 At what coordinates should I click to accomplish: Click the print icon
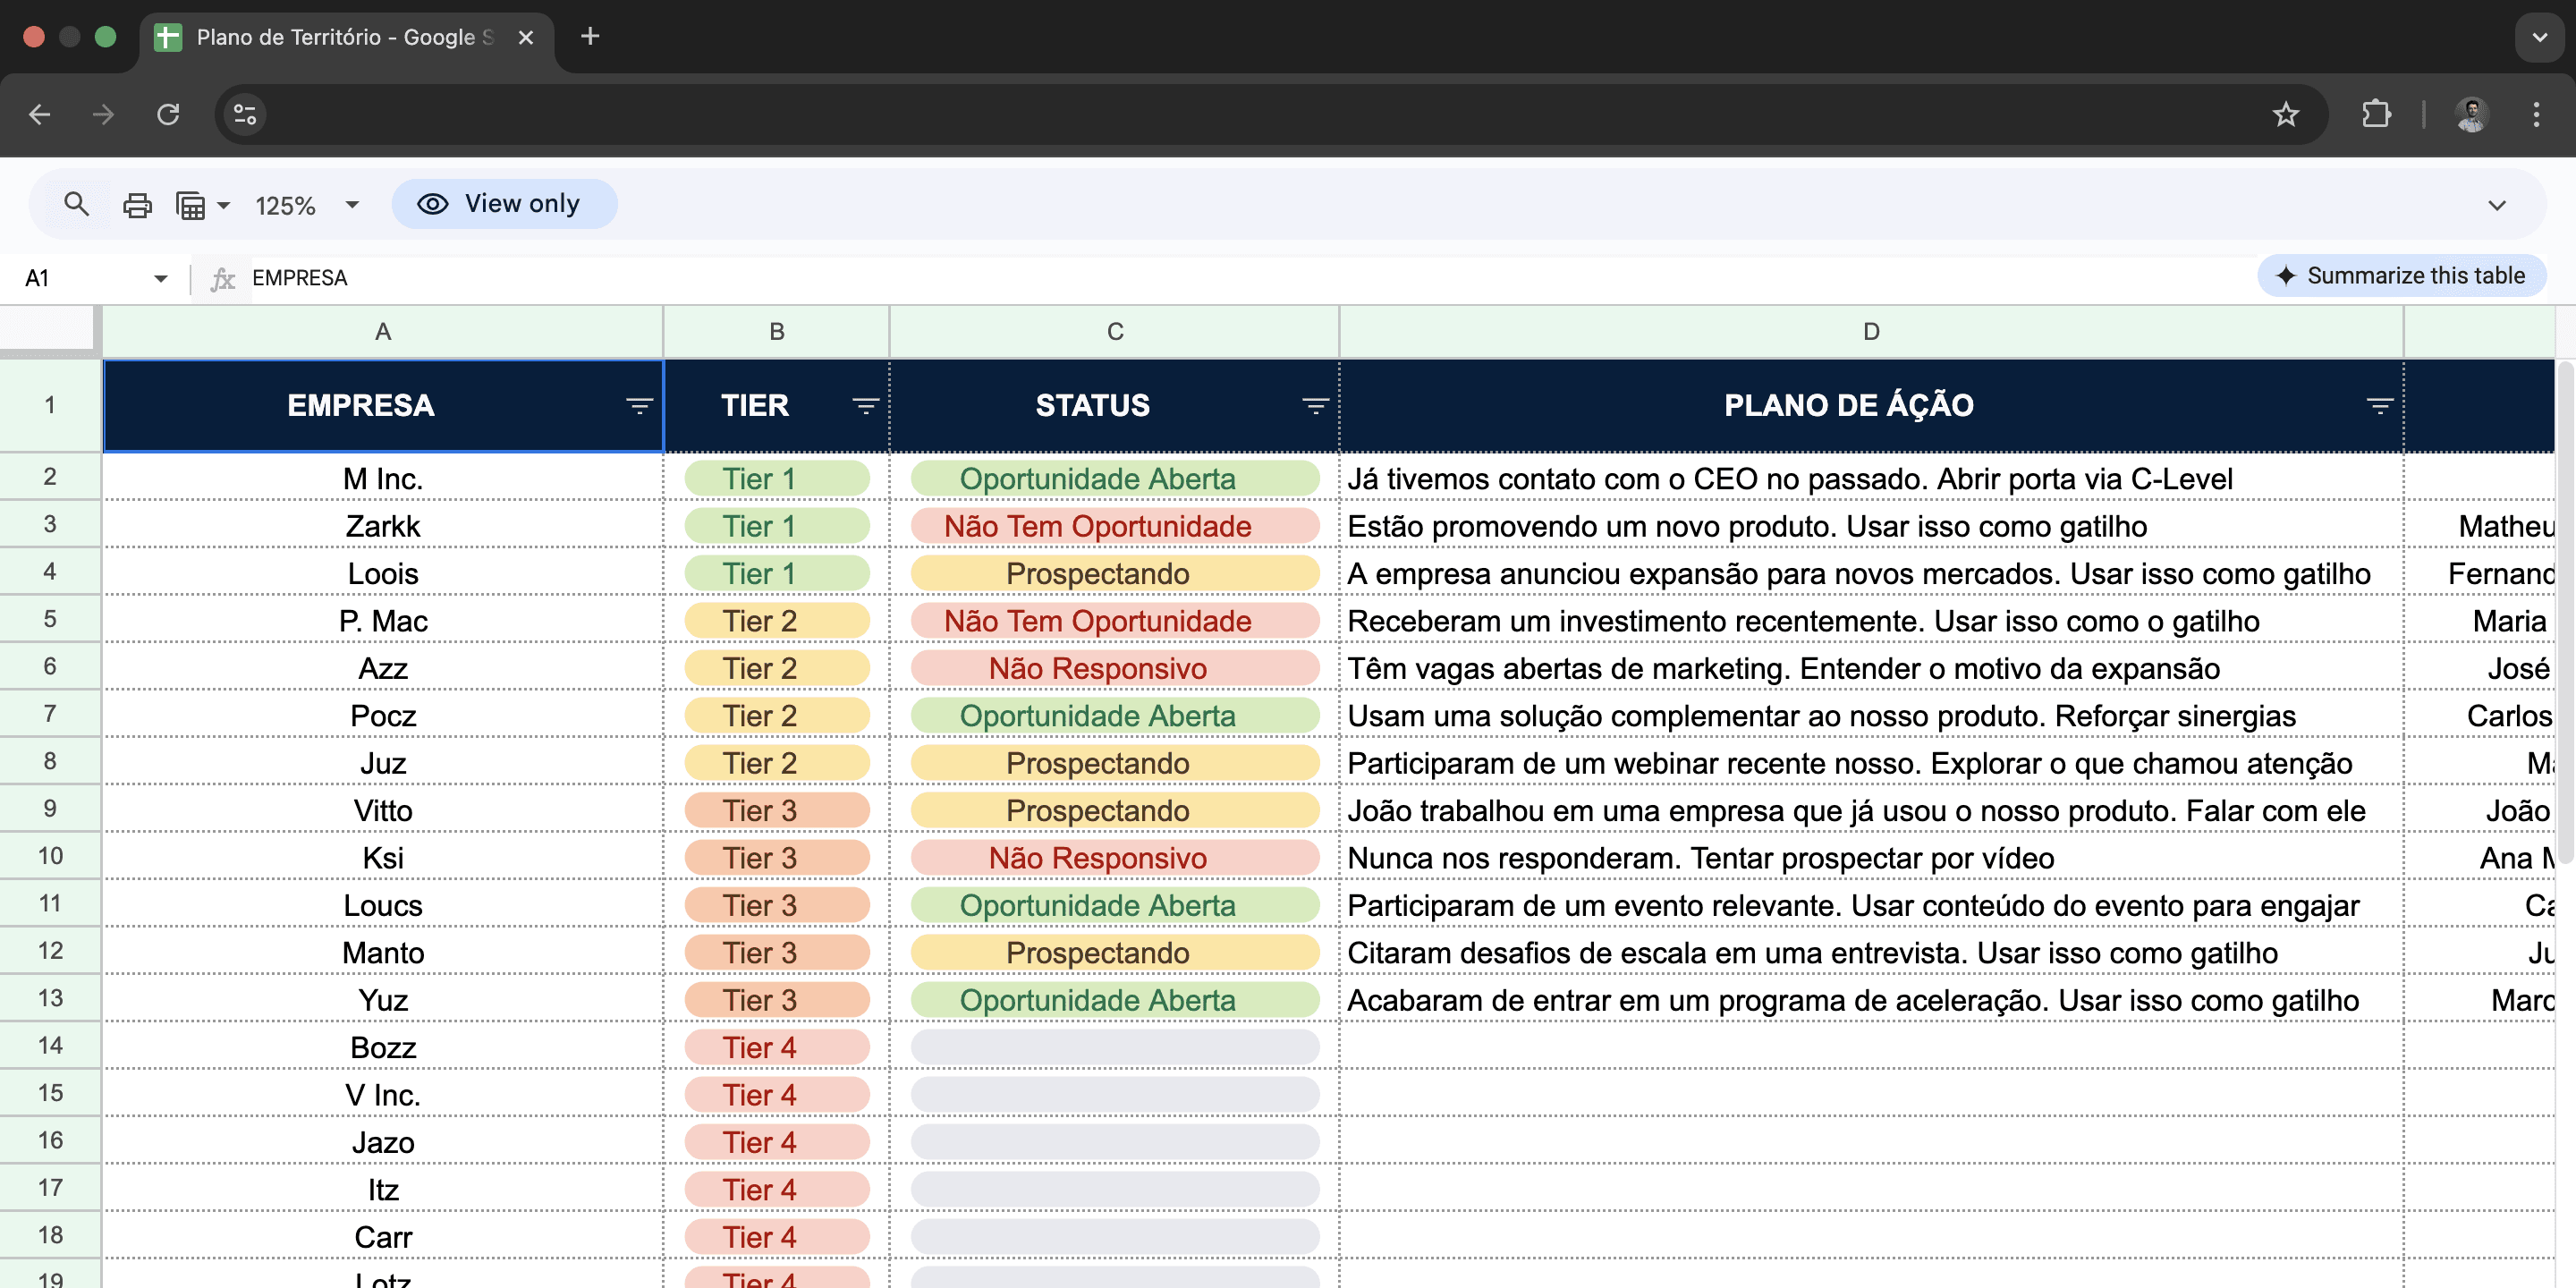point(137,205)
